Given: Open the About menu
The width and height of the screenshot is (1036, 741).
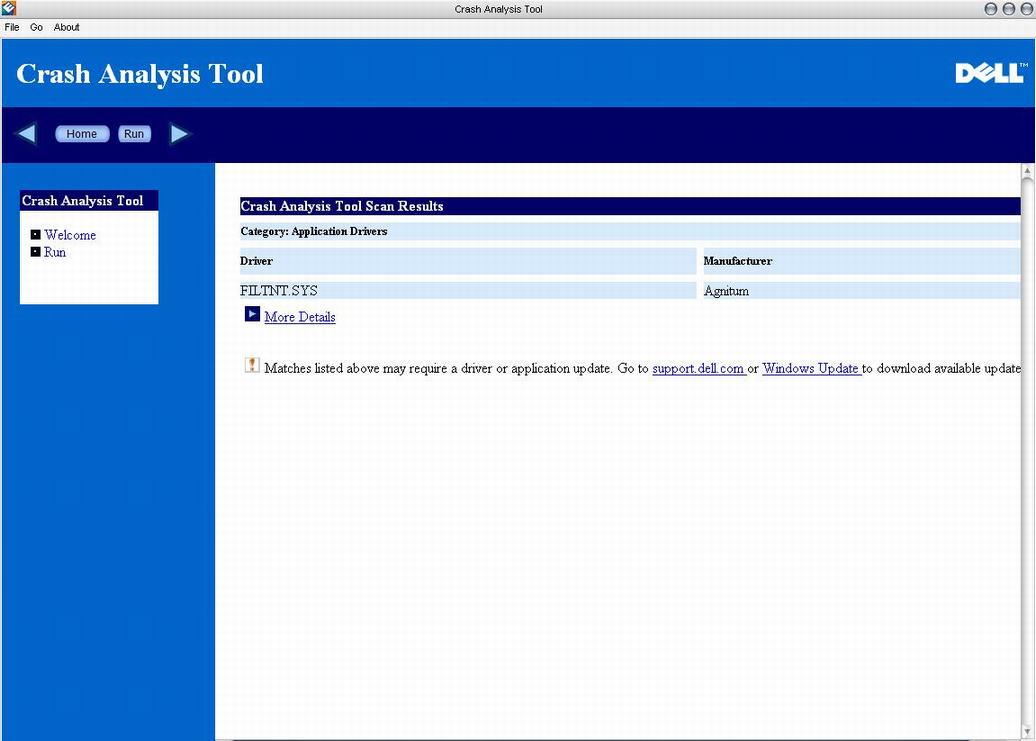Looking at the screenshot, I should click(67, 27).
